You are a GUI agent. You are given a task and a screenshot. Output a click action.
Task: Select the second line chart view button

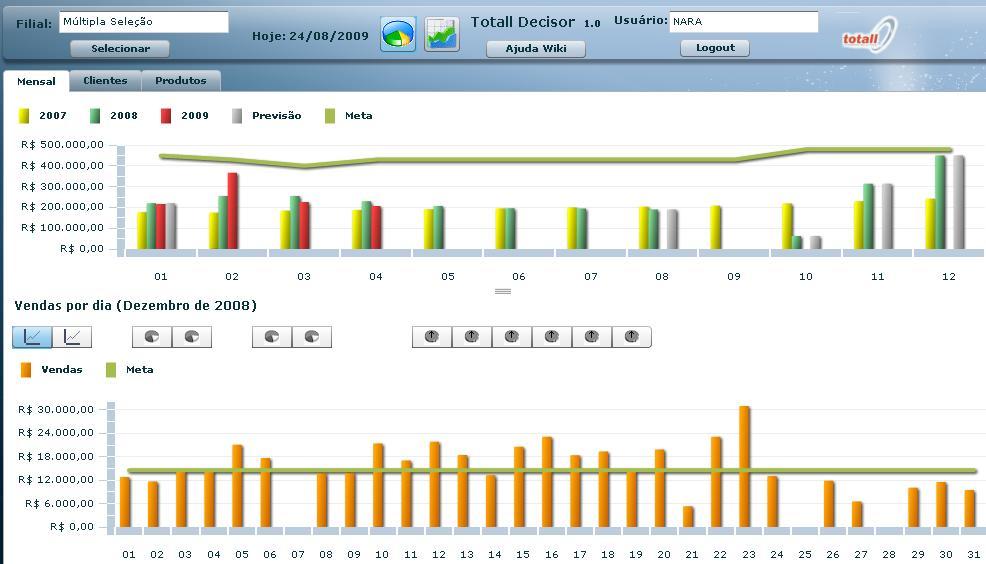coord(72,337)
